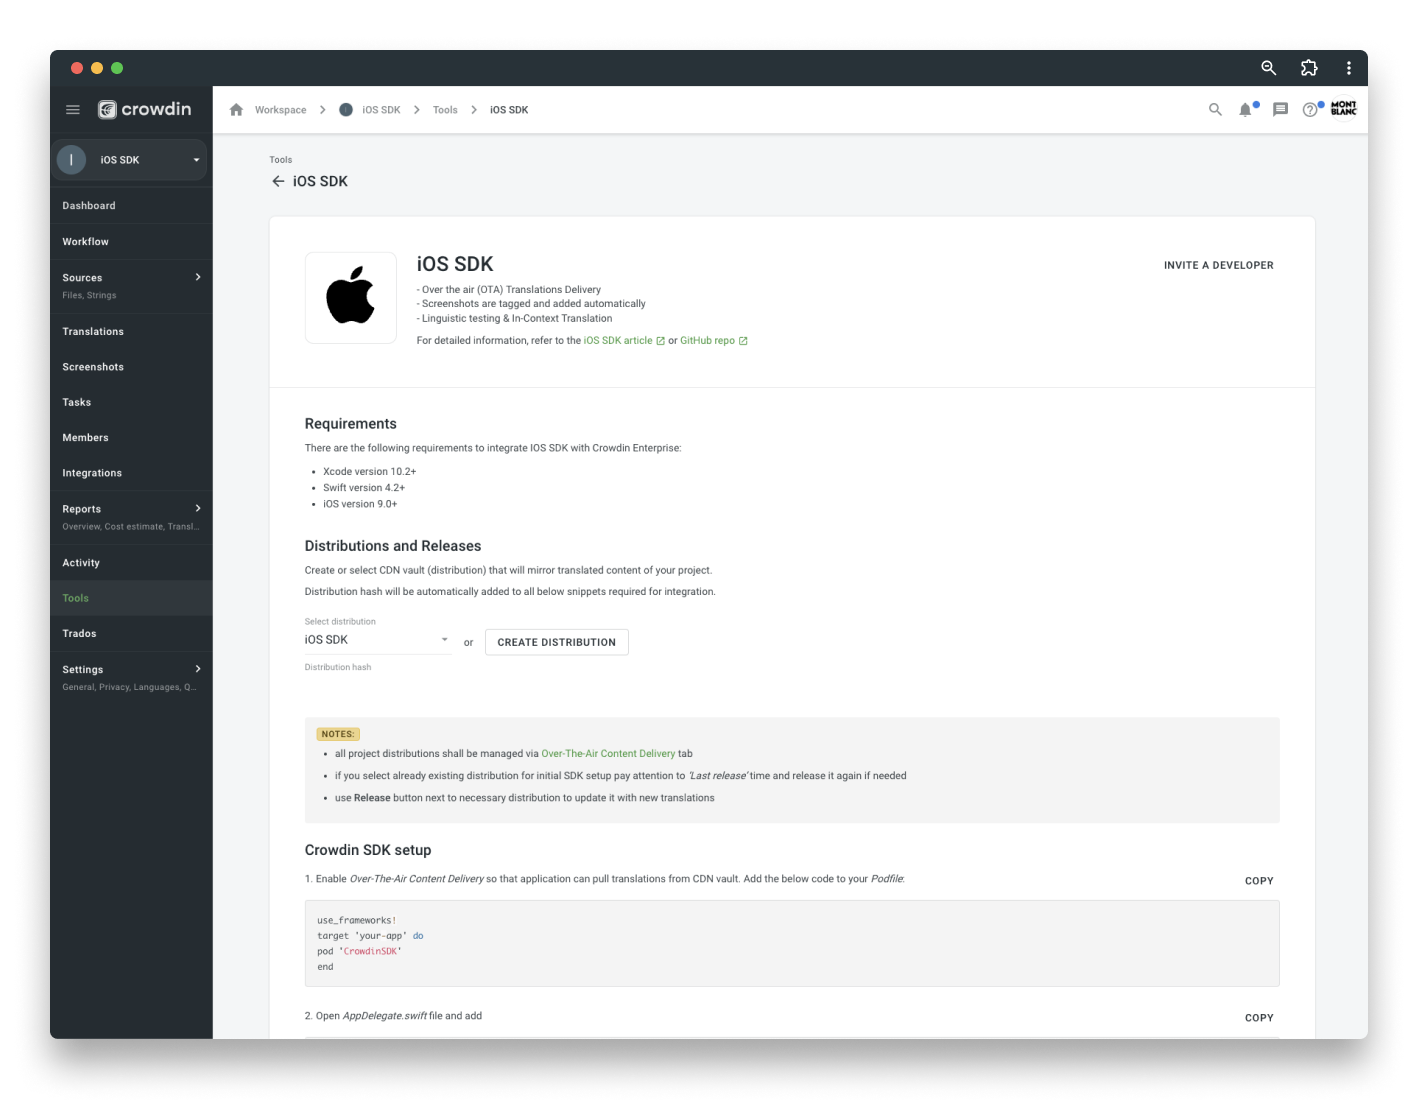The height and width of the screenshot is (1119, 1418).
Task: Click the Requirements heading
Action: coord(351,424)
